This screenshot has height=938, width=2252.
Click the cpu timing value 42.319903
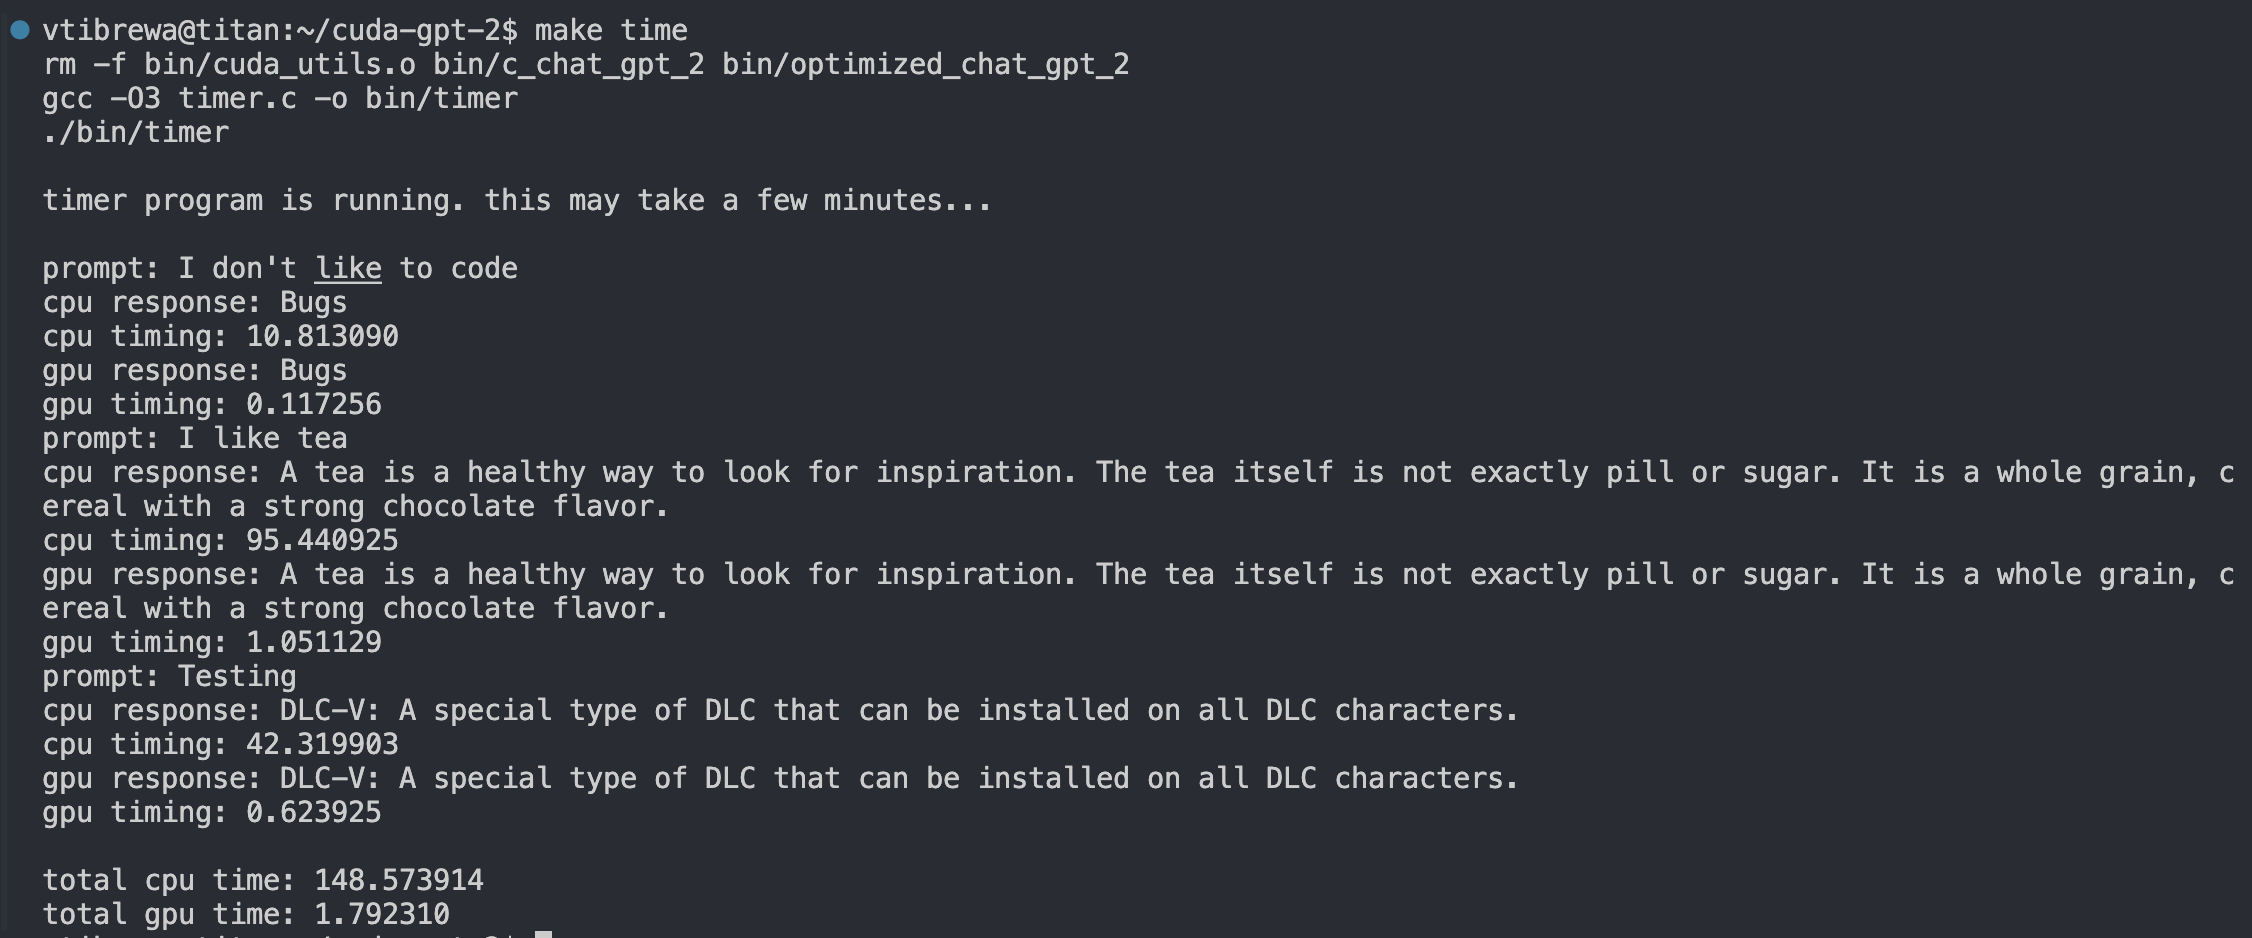[322, 744]
